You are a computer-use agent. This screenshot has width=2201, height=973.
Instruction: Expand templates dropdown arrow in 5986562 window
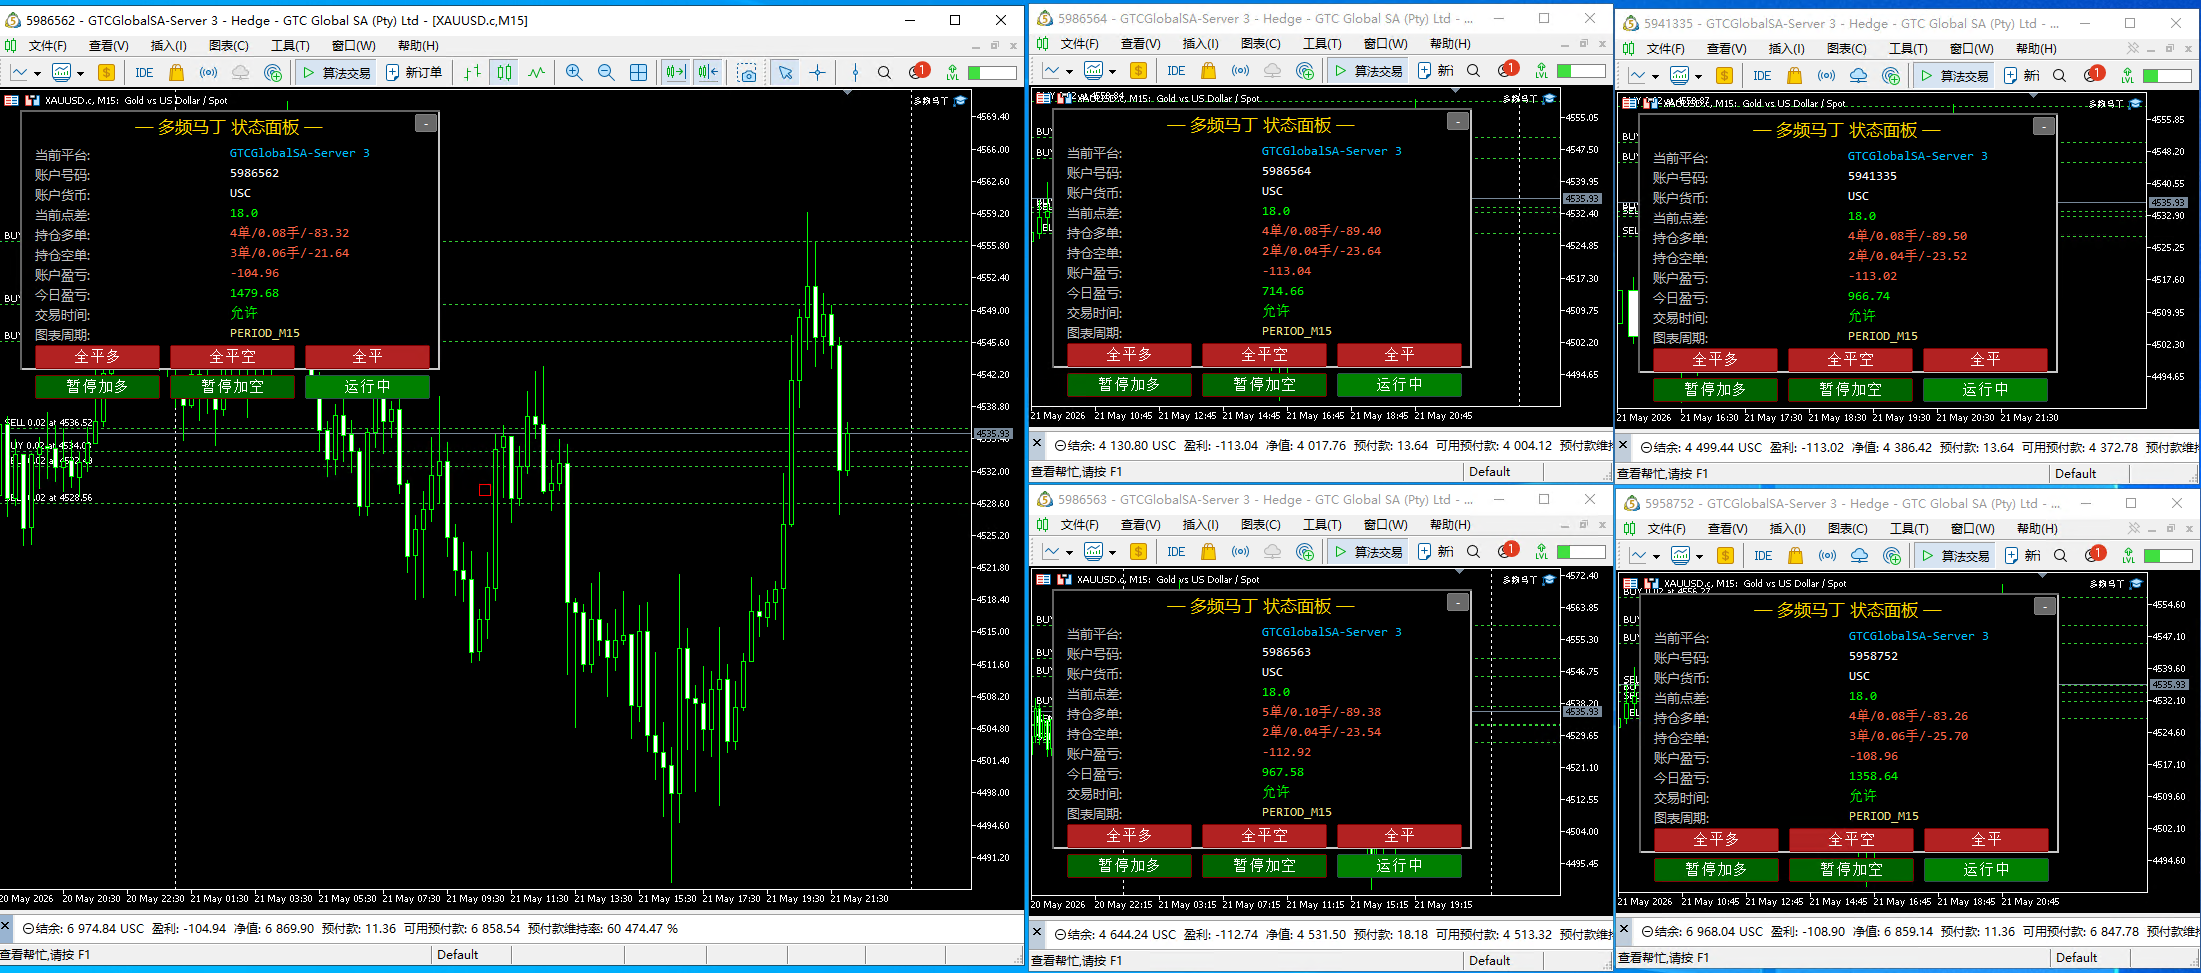coord(80,73)
